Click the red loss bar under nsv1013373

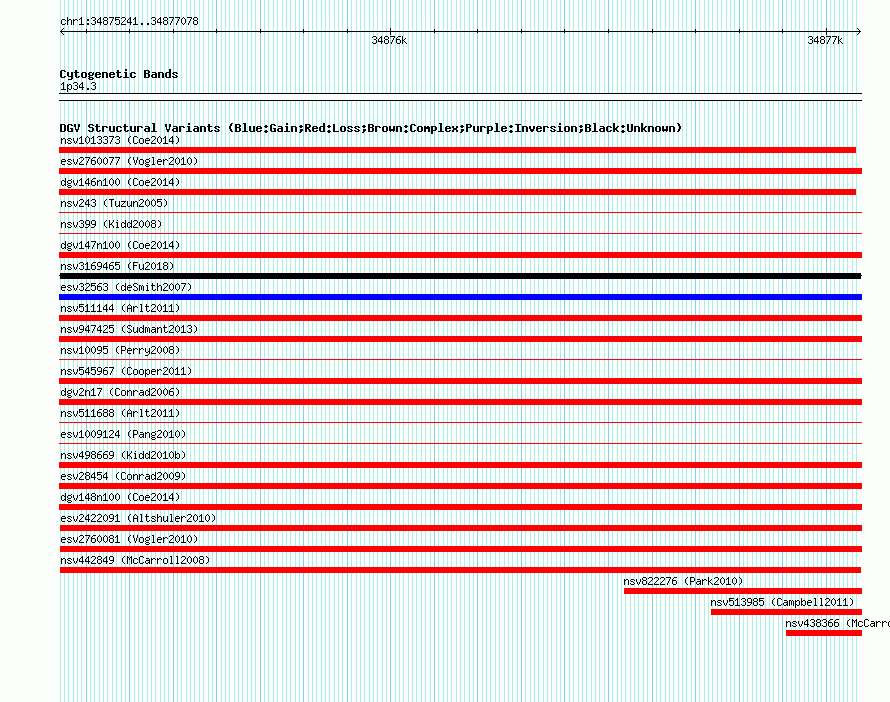pos(457,150)
